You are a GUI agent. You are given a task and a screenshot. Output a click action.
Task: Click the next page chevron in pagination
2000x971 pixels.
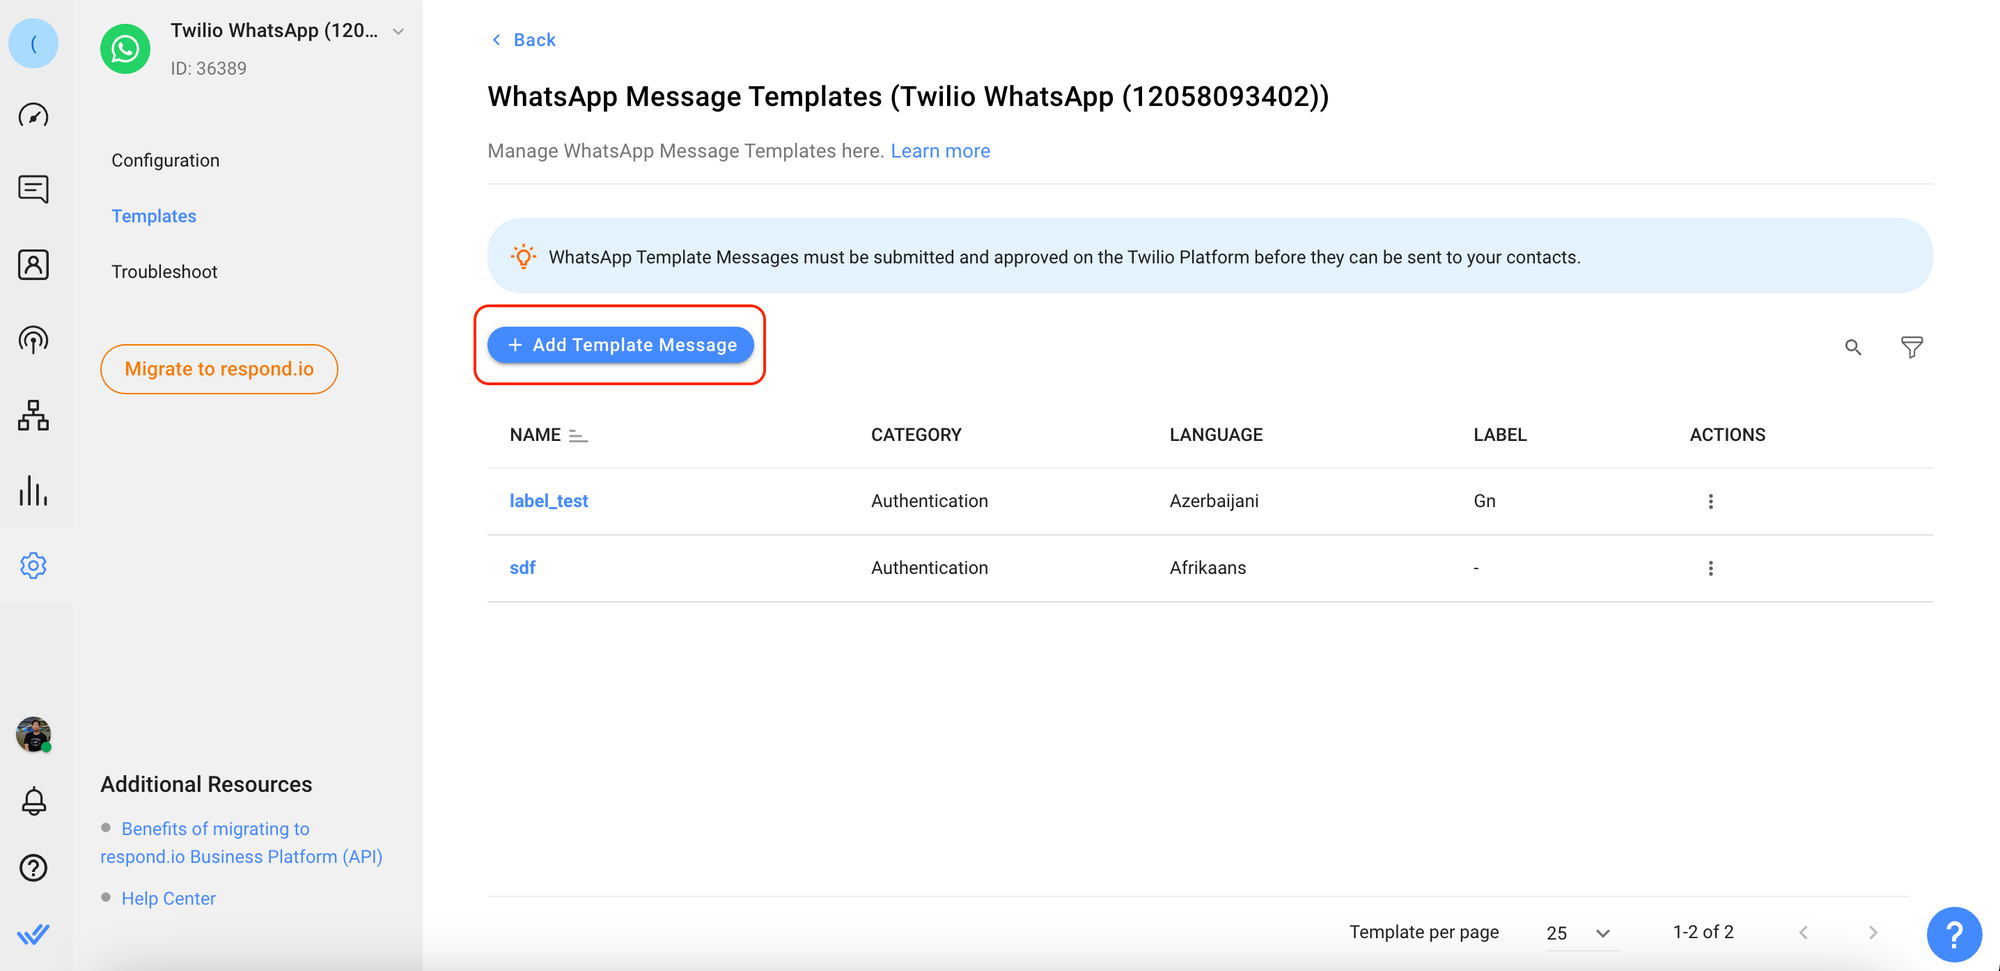(x=1872, y=932)
